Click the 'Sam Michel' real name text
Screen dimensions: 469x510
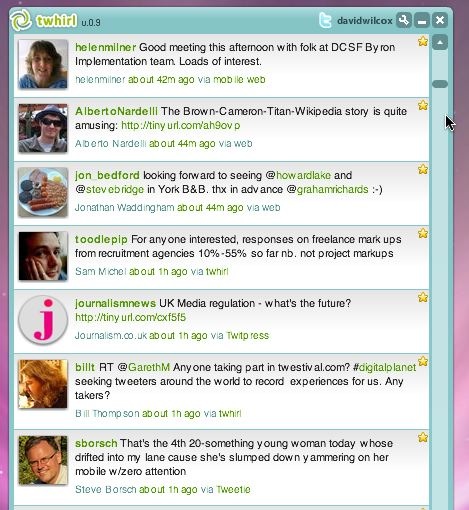point(101,271)
